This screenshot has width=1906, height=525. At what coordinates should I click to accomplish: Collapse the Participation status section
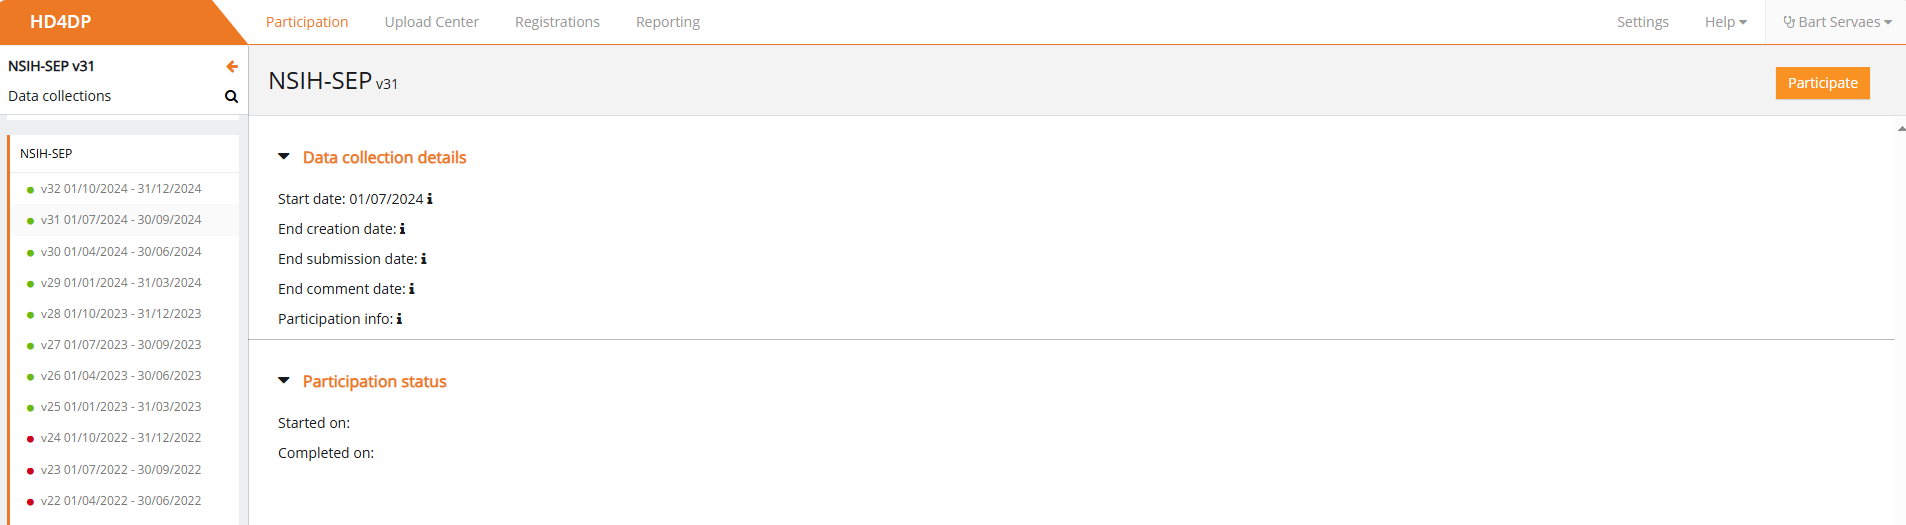284,381
